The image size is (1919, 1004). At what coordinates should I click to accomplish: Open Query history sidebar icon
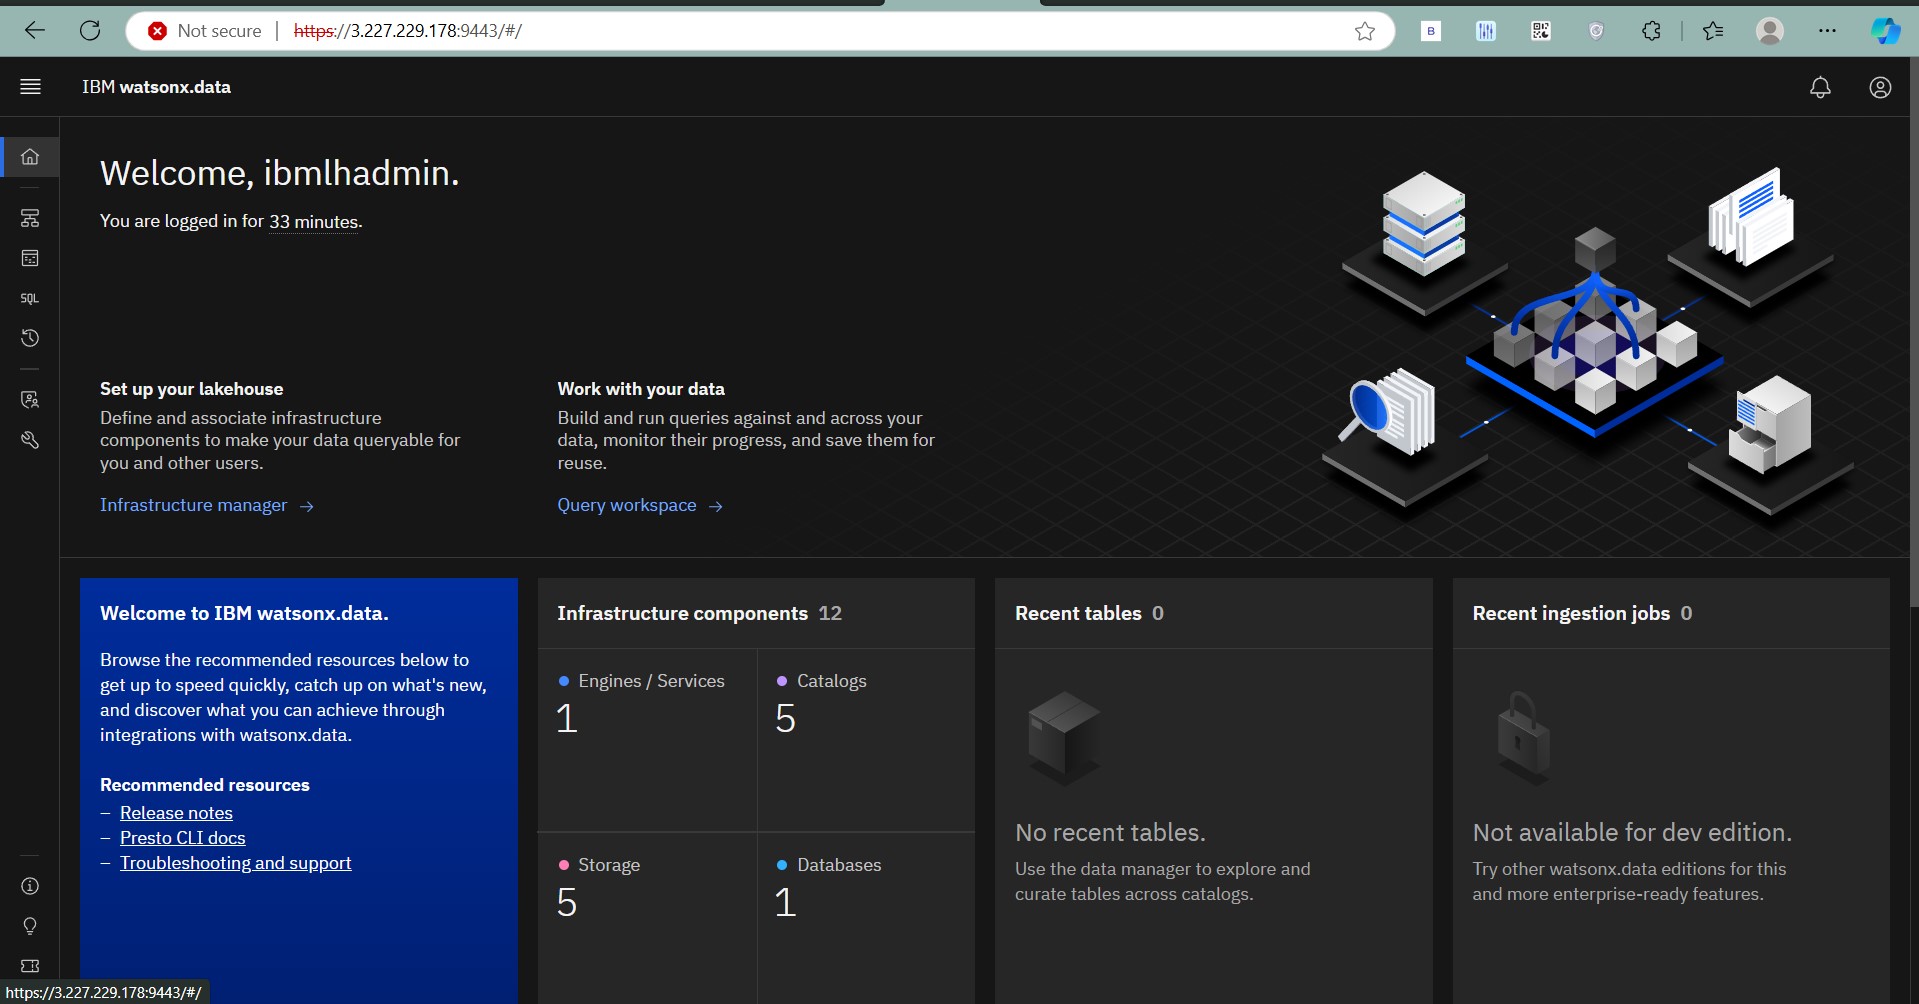(x=30, y=338)
